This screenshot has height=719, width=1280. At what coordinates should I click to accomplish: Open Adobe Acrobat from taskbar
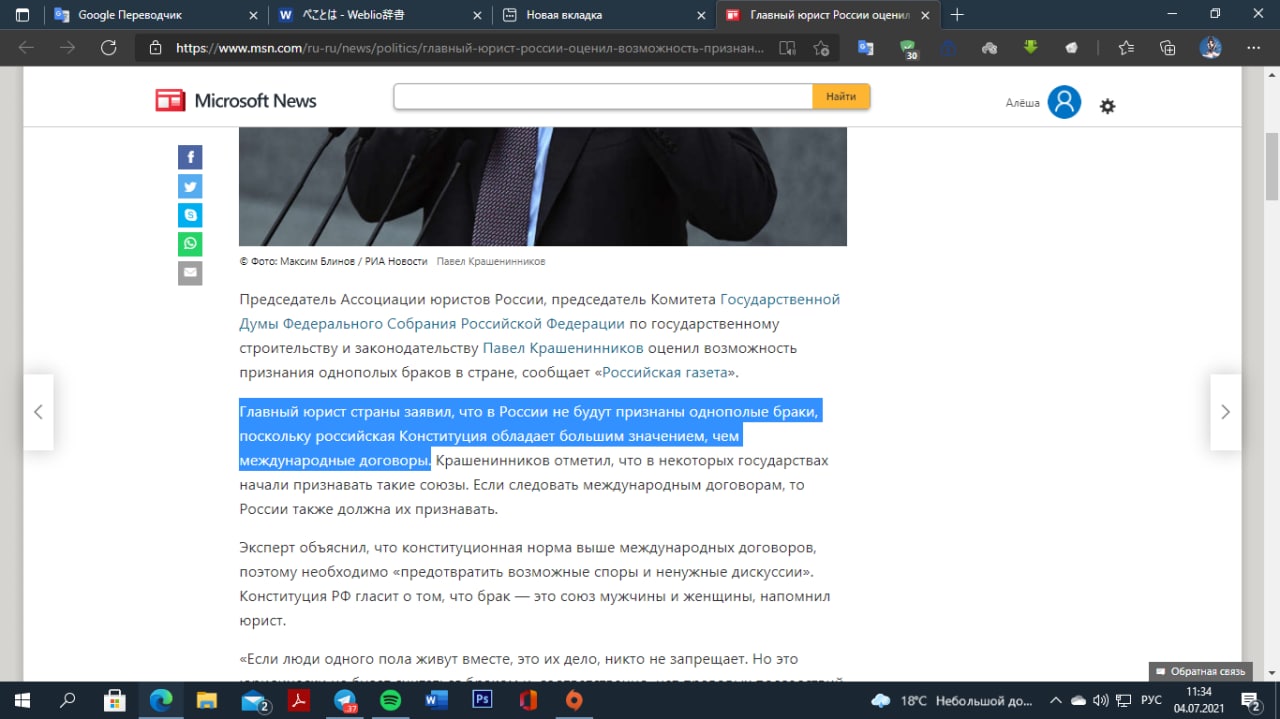[298, 700]
